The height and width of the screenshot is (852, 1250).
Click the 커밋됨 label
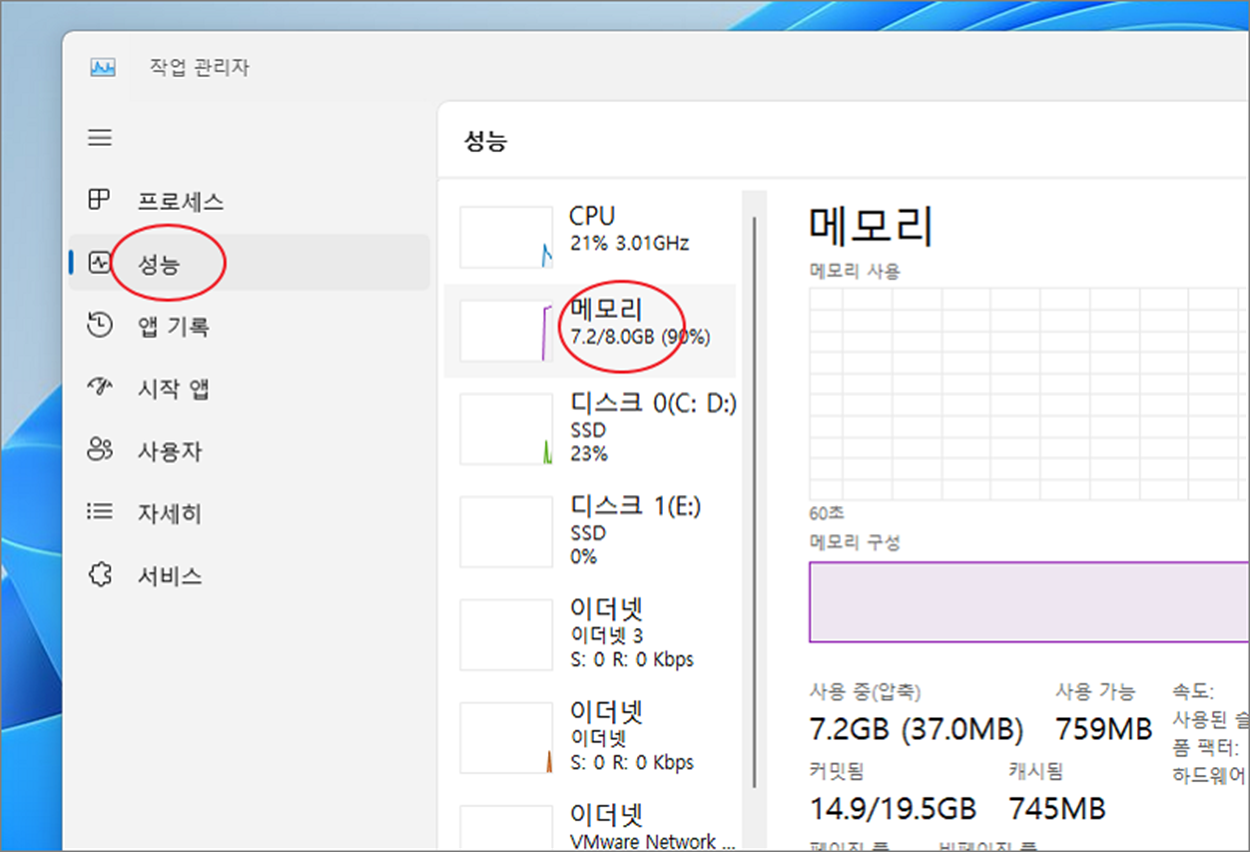836,770
